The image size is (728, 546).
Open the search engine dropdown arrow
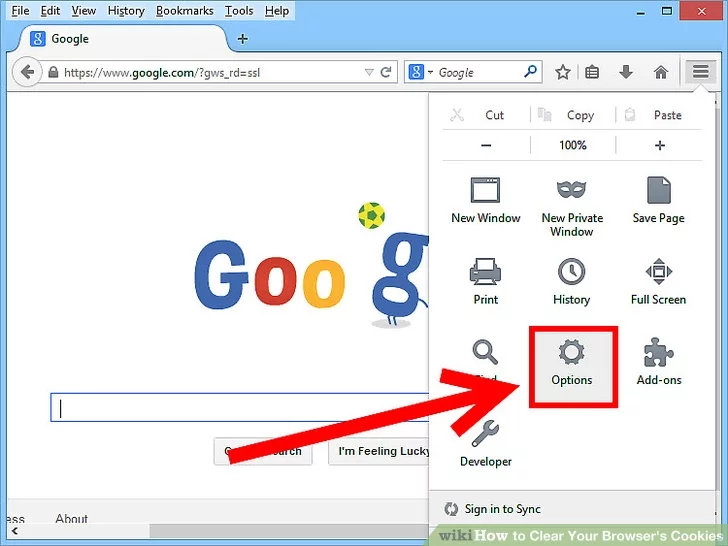[430, 72]
